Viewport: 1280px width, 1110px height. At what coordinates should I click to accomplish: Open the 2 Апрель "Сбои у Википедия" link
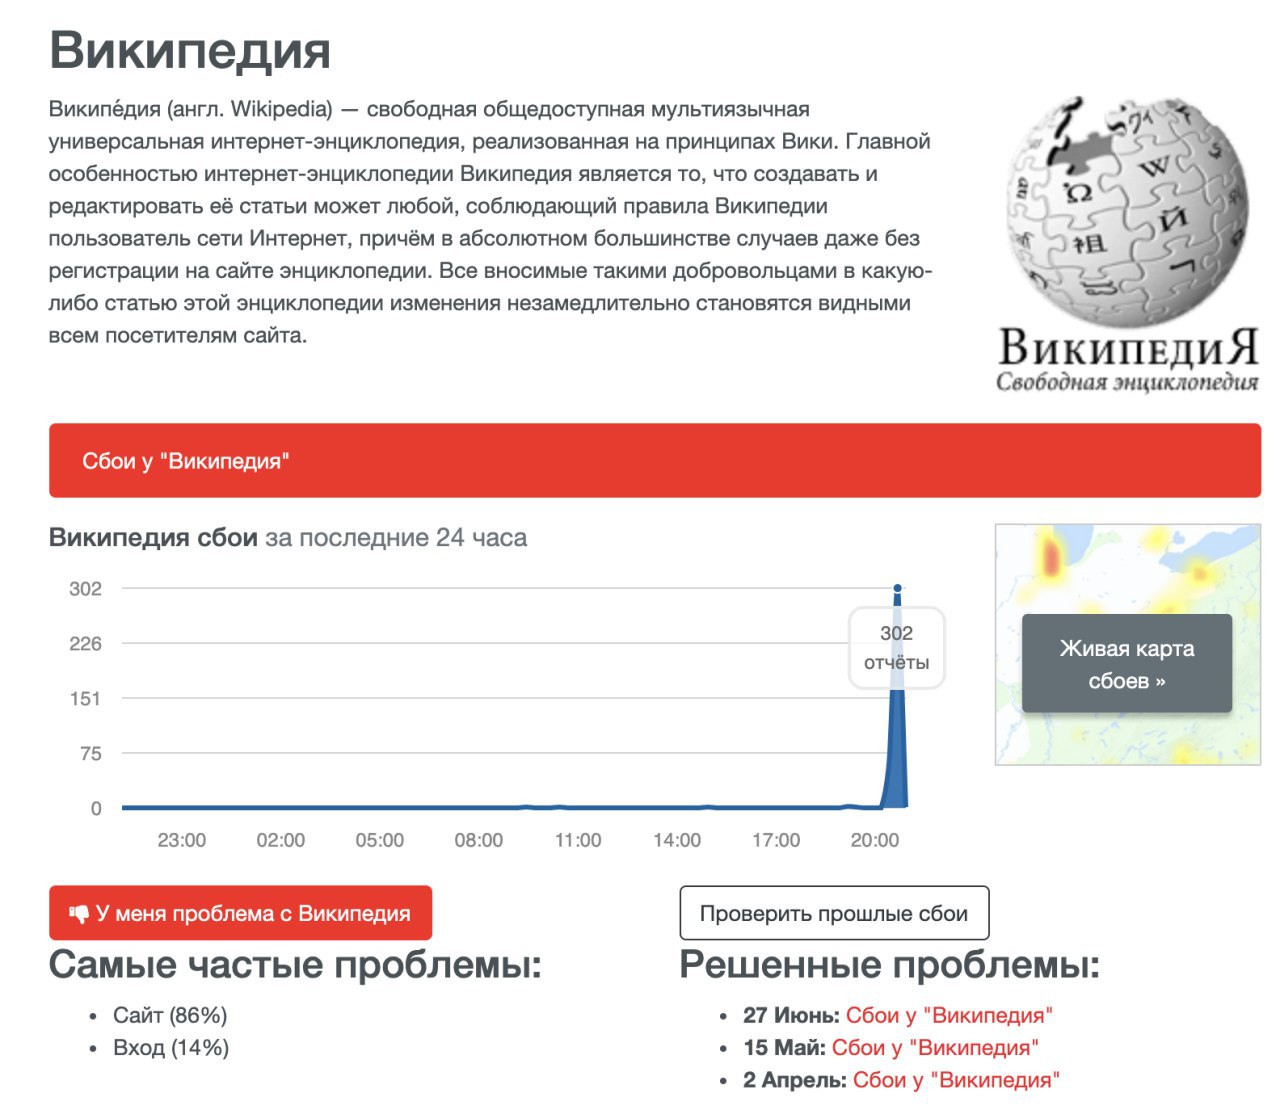coord(956,1080)
